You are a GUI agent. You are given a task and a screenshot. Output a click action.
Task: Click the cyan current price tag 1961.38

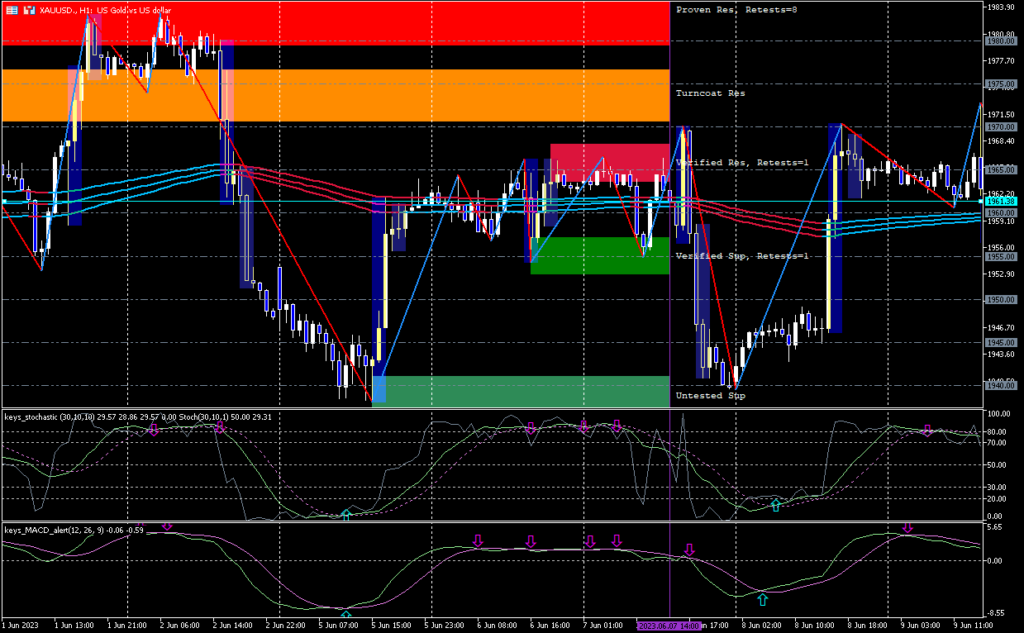pyautogui.click(x=1000, y=202)
